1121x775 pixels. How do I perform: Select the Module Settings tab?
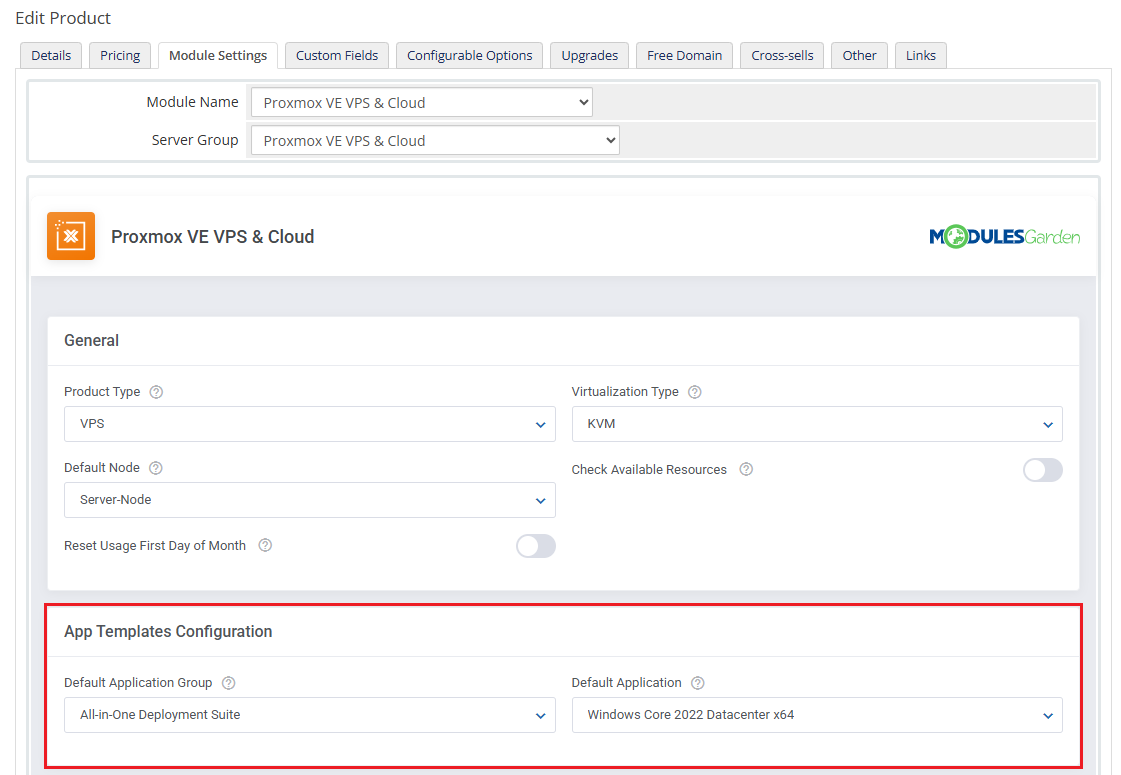tap(218, 56)
